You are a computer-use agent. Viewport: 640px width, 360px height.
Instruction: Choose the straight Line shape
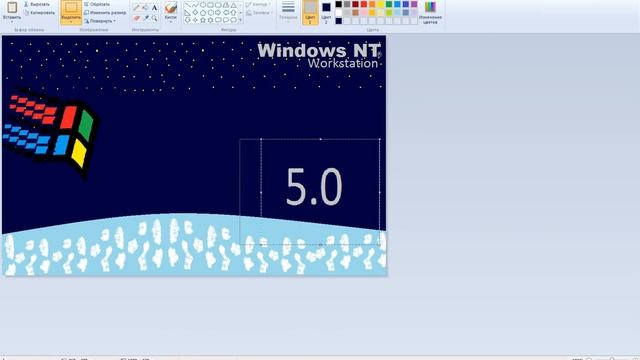187,5
